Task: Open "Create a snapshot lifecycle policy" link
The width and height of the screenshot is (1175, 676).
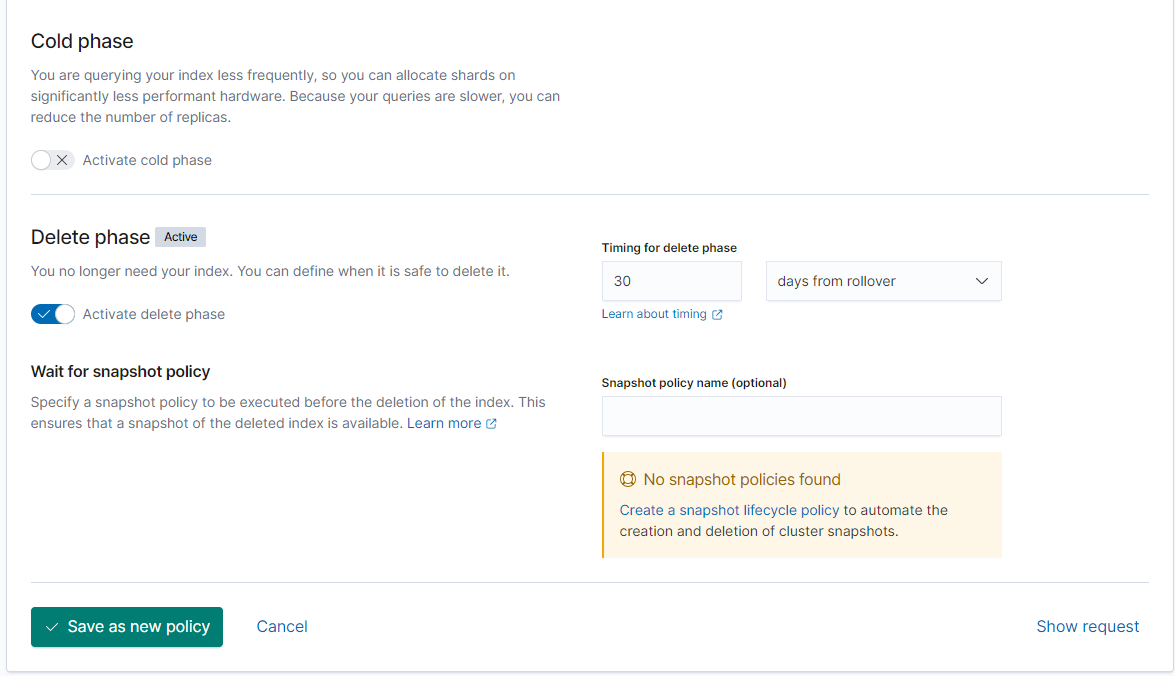Action: click(729, 510)
